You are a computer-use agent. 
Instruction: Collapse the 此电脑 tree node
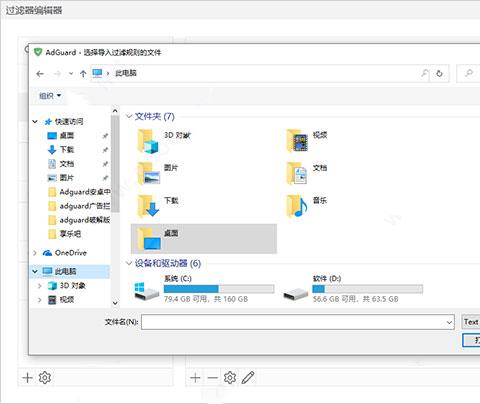tap(35, 271)
